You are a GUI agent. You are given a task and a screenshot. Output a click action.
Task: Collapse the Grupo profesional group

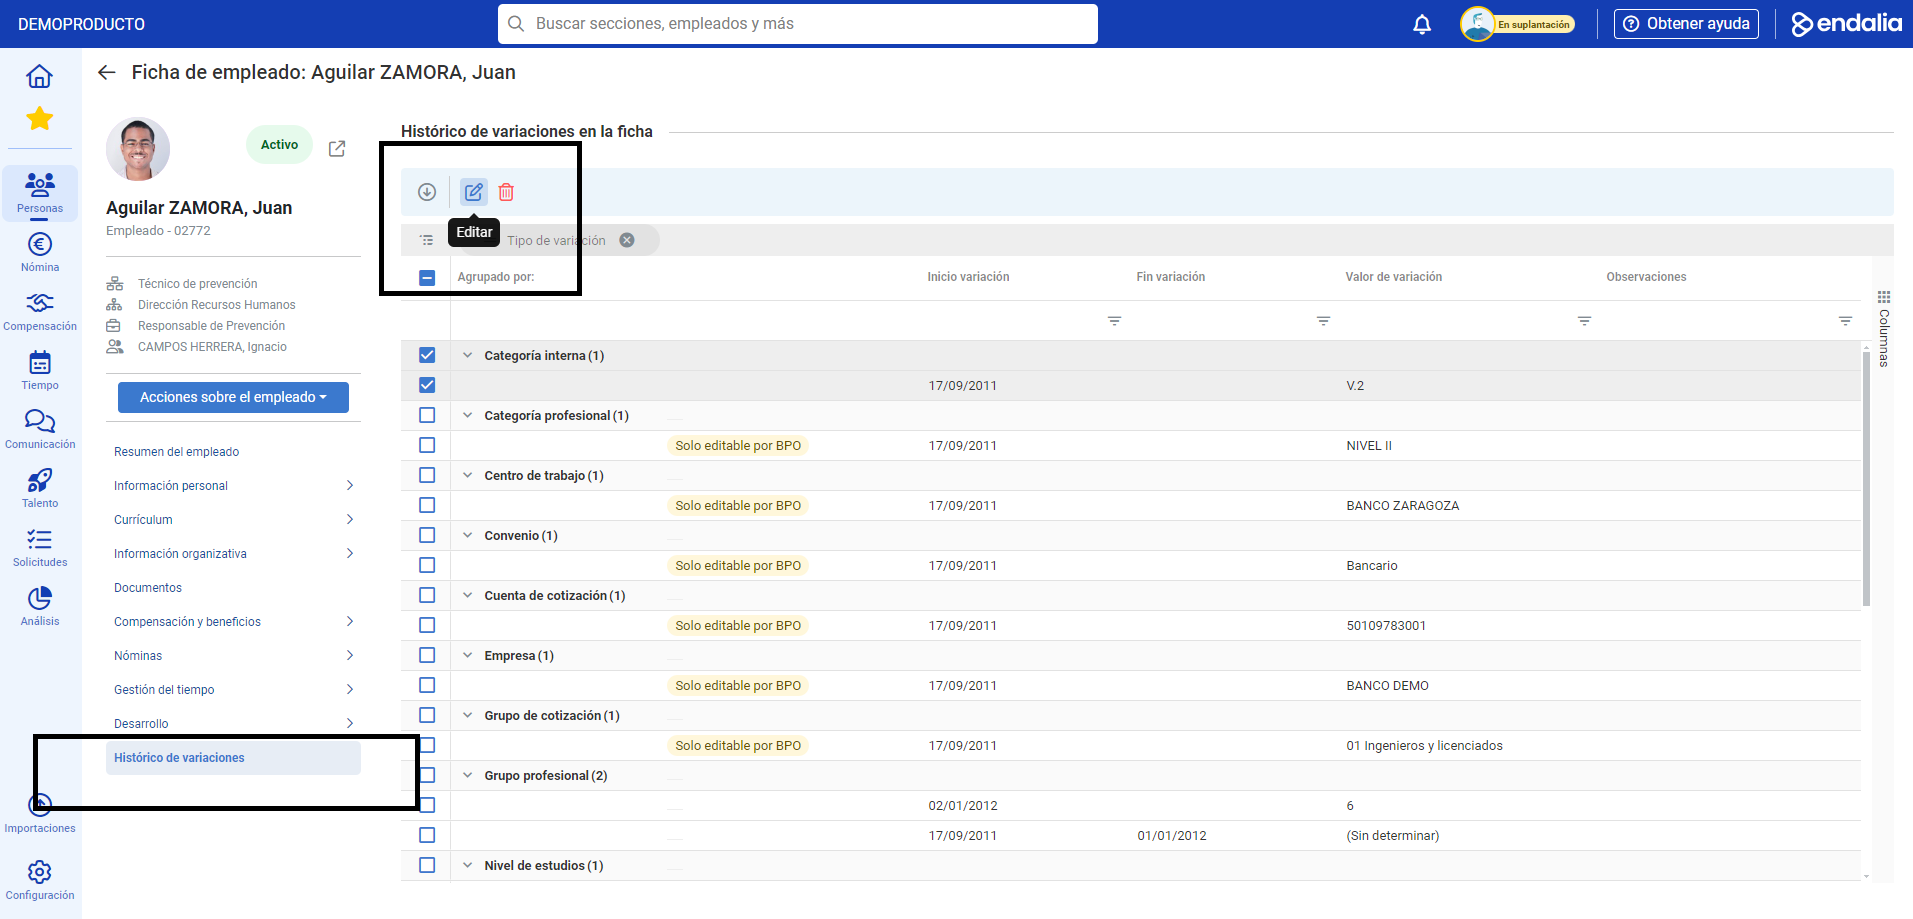coord(467,775)
